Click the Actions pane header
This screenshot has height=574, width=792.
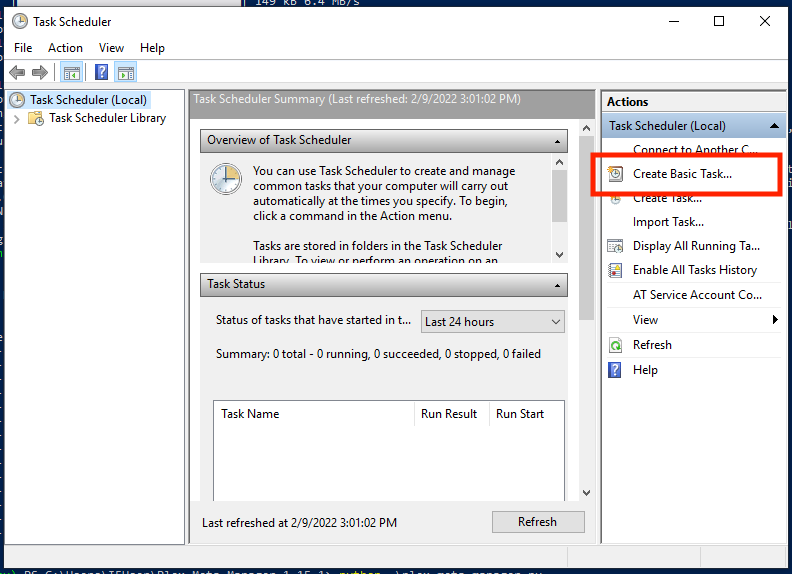pyautogui.click(x=694, y=102)
